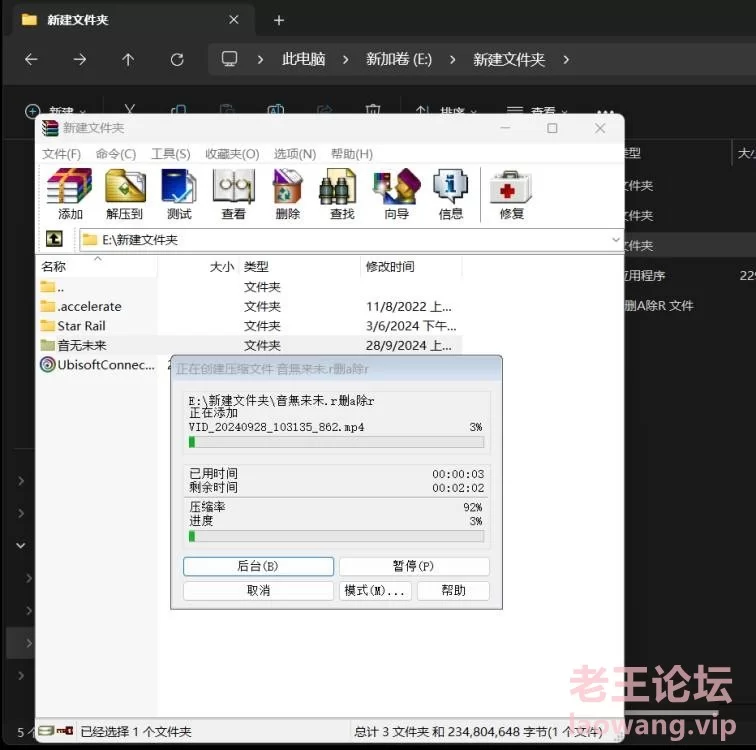Screen dimensions: 756x750
Task: Click the 模式(M)... mode button
Action: (x=375, y=590)
